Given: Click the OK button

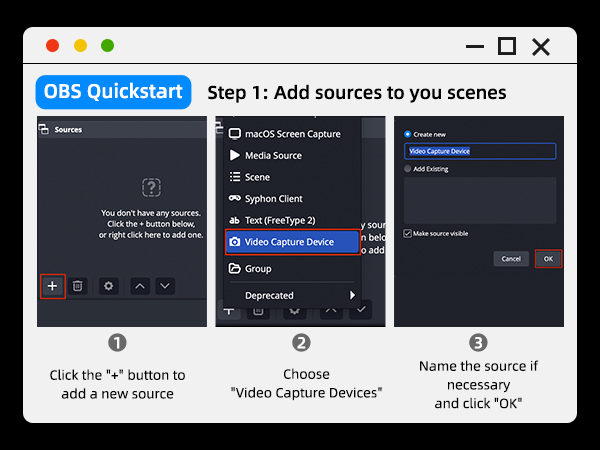Looking at the screenshot, I should (x=548, y=259).
